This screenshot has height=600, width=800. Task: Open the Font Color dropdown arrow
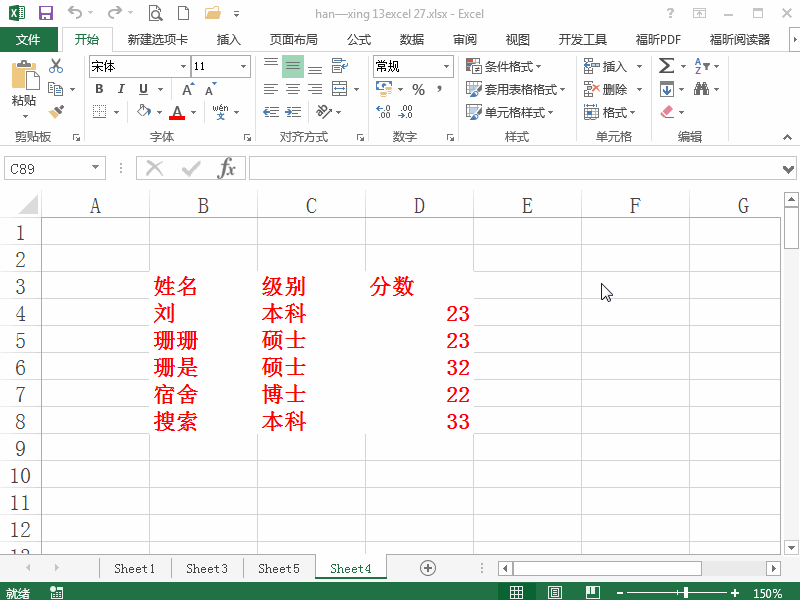[x=190, y=112]
